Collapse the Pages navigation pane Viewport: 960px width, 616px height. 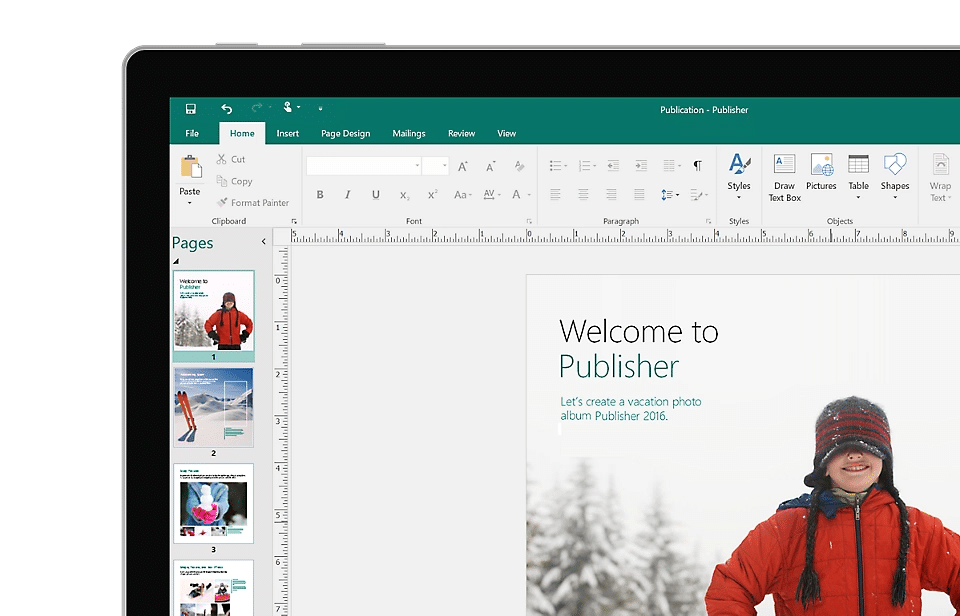264,242
